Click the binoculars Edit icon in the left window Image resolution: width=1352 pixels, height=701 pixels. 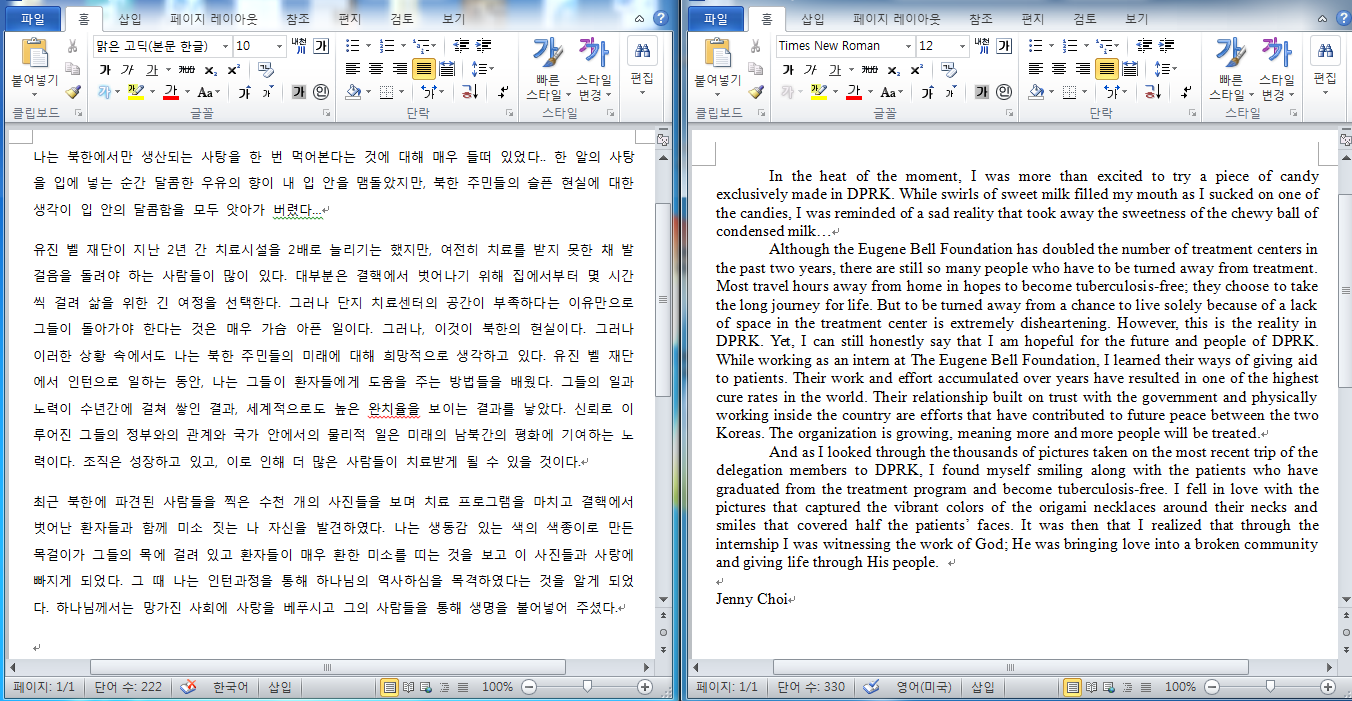(x=641, y=50)
